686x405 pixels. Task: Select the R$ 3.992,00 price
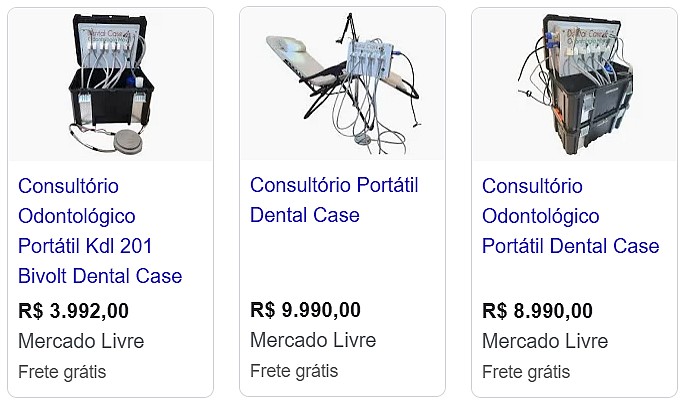pyautogui.click(x=74, y=311)
